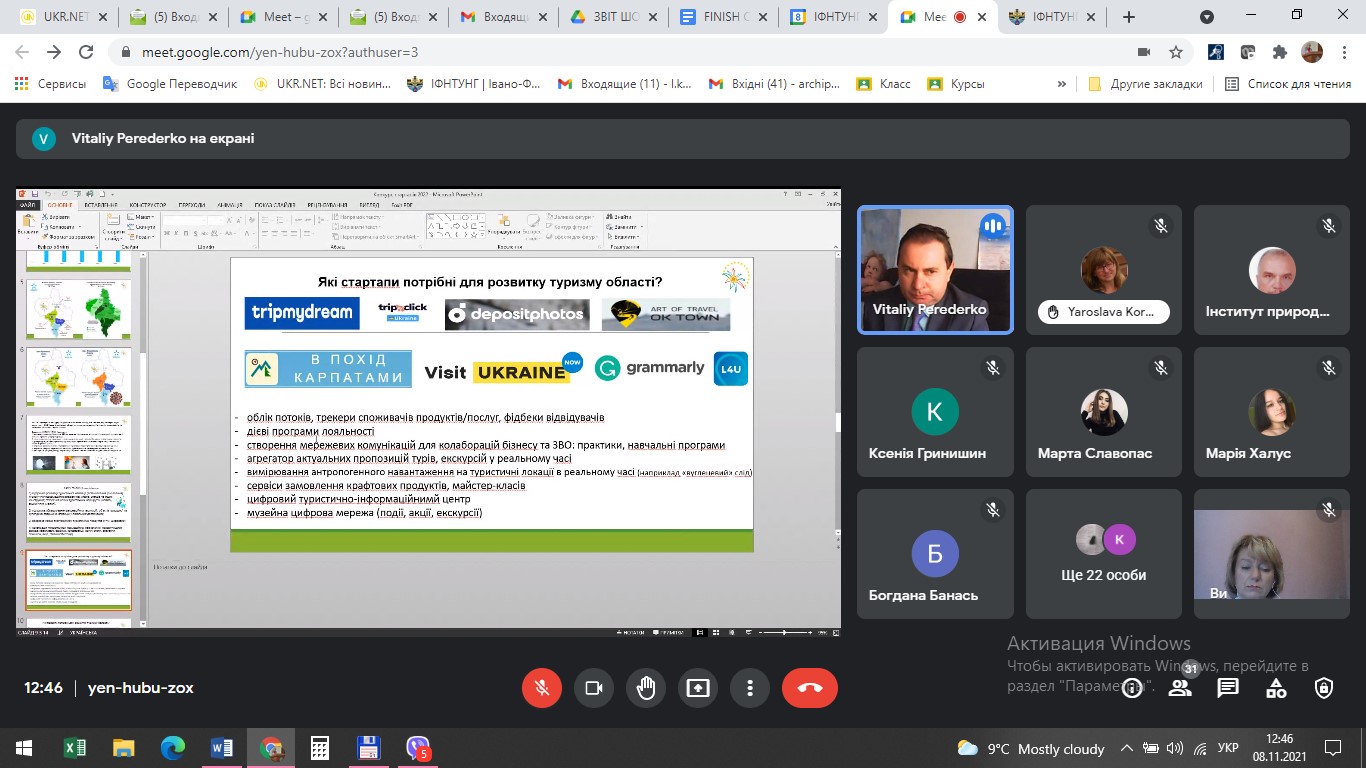The width and height of the screenshot is (1366, 768).
Task: Open the Google Переводчик bookmark
Action: (x=170, y=84)
